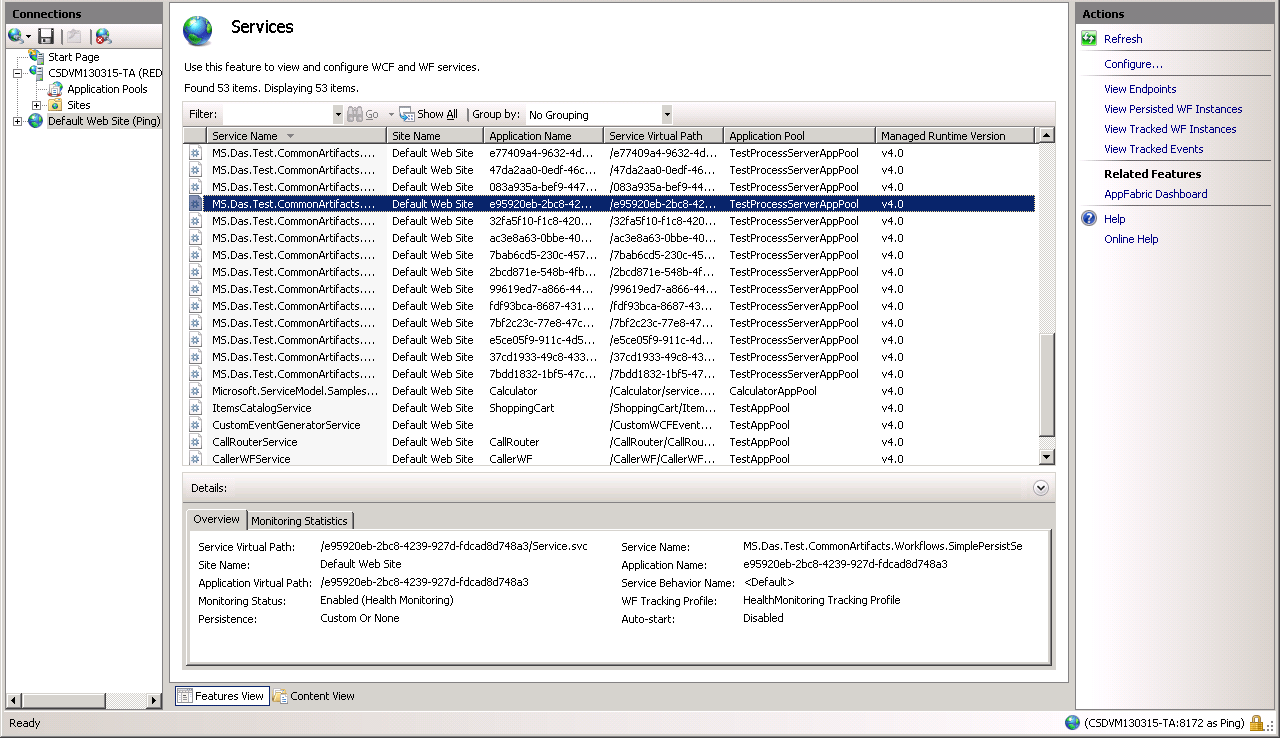Open the Create New Connection globe icon
The image size is (1280, 738).
click(x=15, y=36)
